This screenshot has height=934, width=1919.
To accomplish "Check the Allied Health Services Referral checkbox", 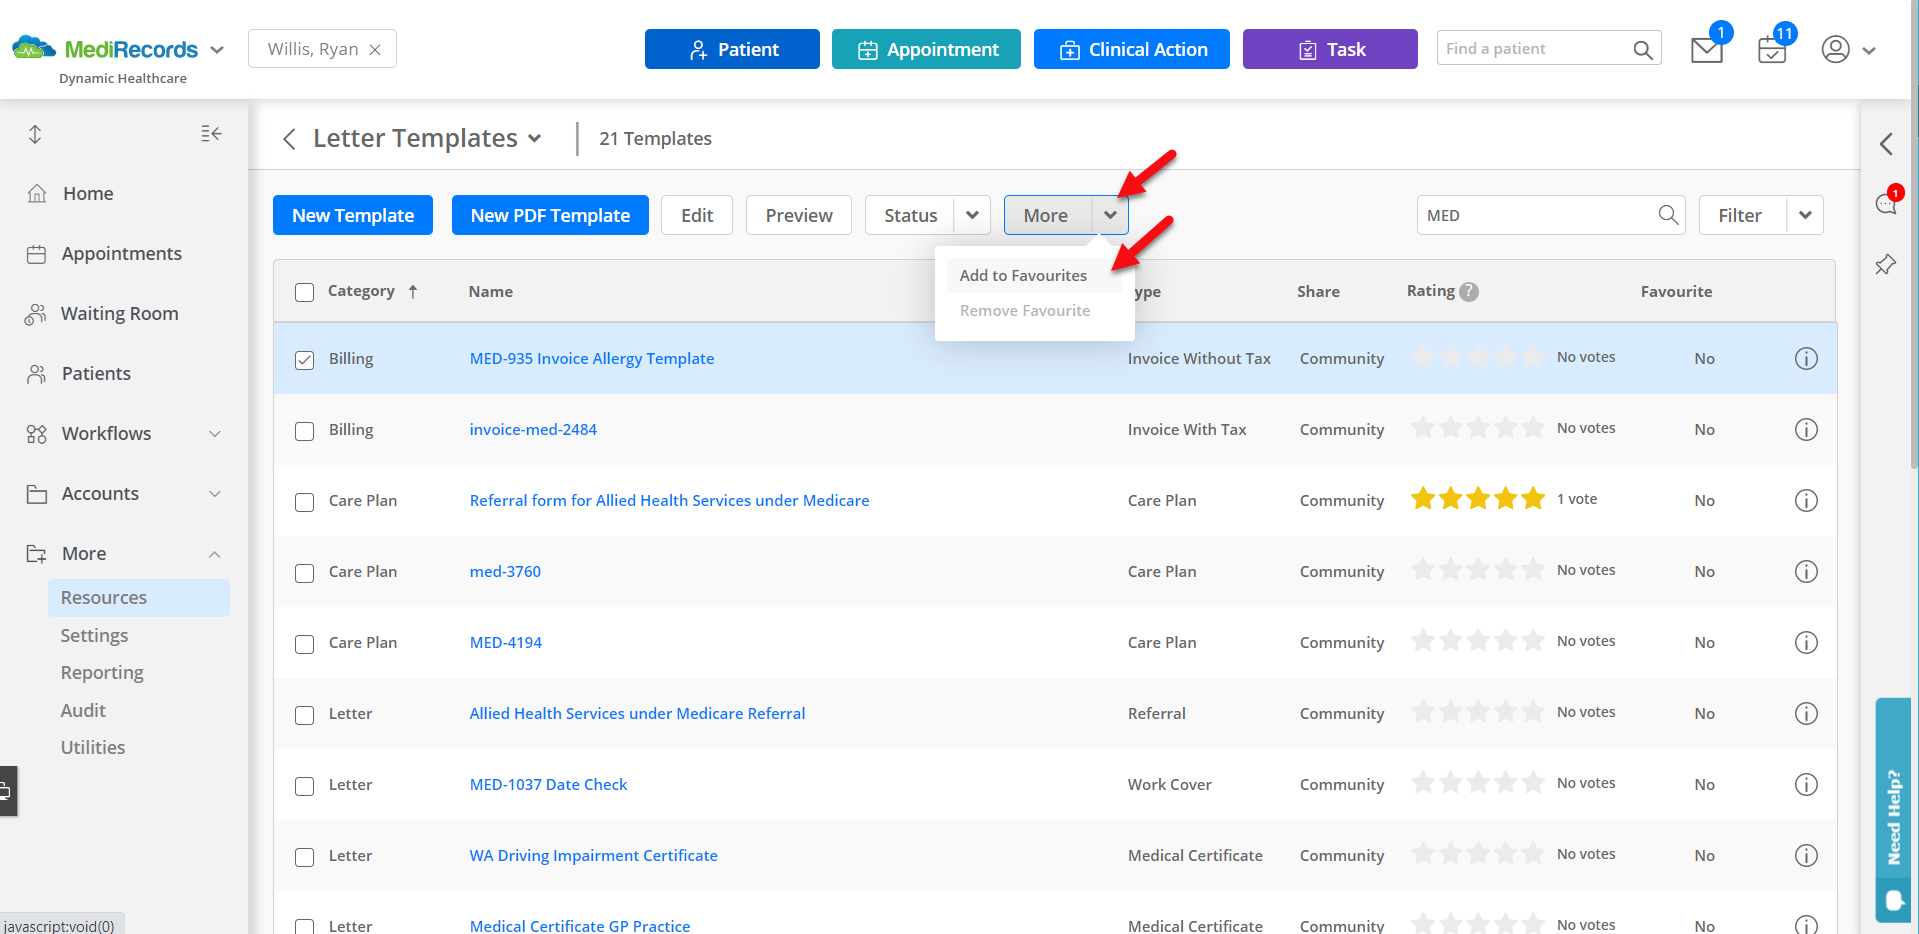I will 305,715.
